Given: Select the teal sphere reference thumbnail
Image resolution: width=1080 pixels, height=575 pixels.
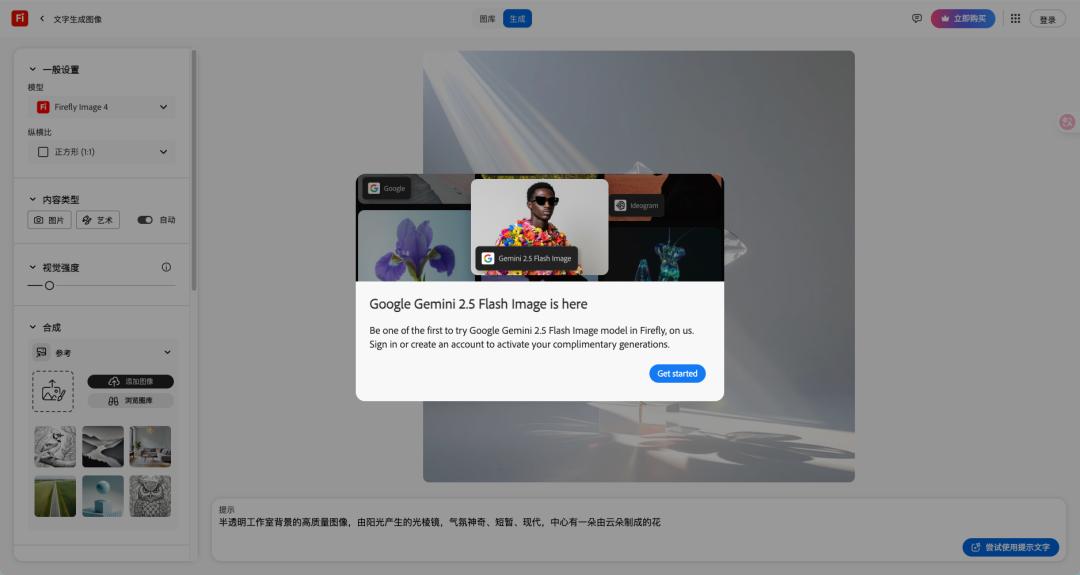Looking at the screenshot, I should (103, 496).
